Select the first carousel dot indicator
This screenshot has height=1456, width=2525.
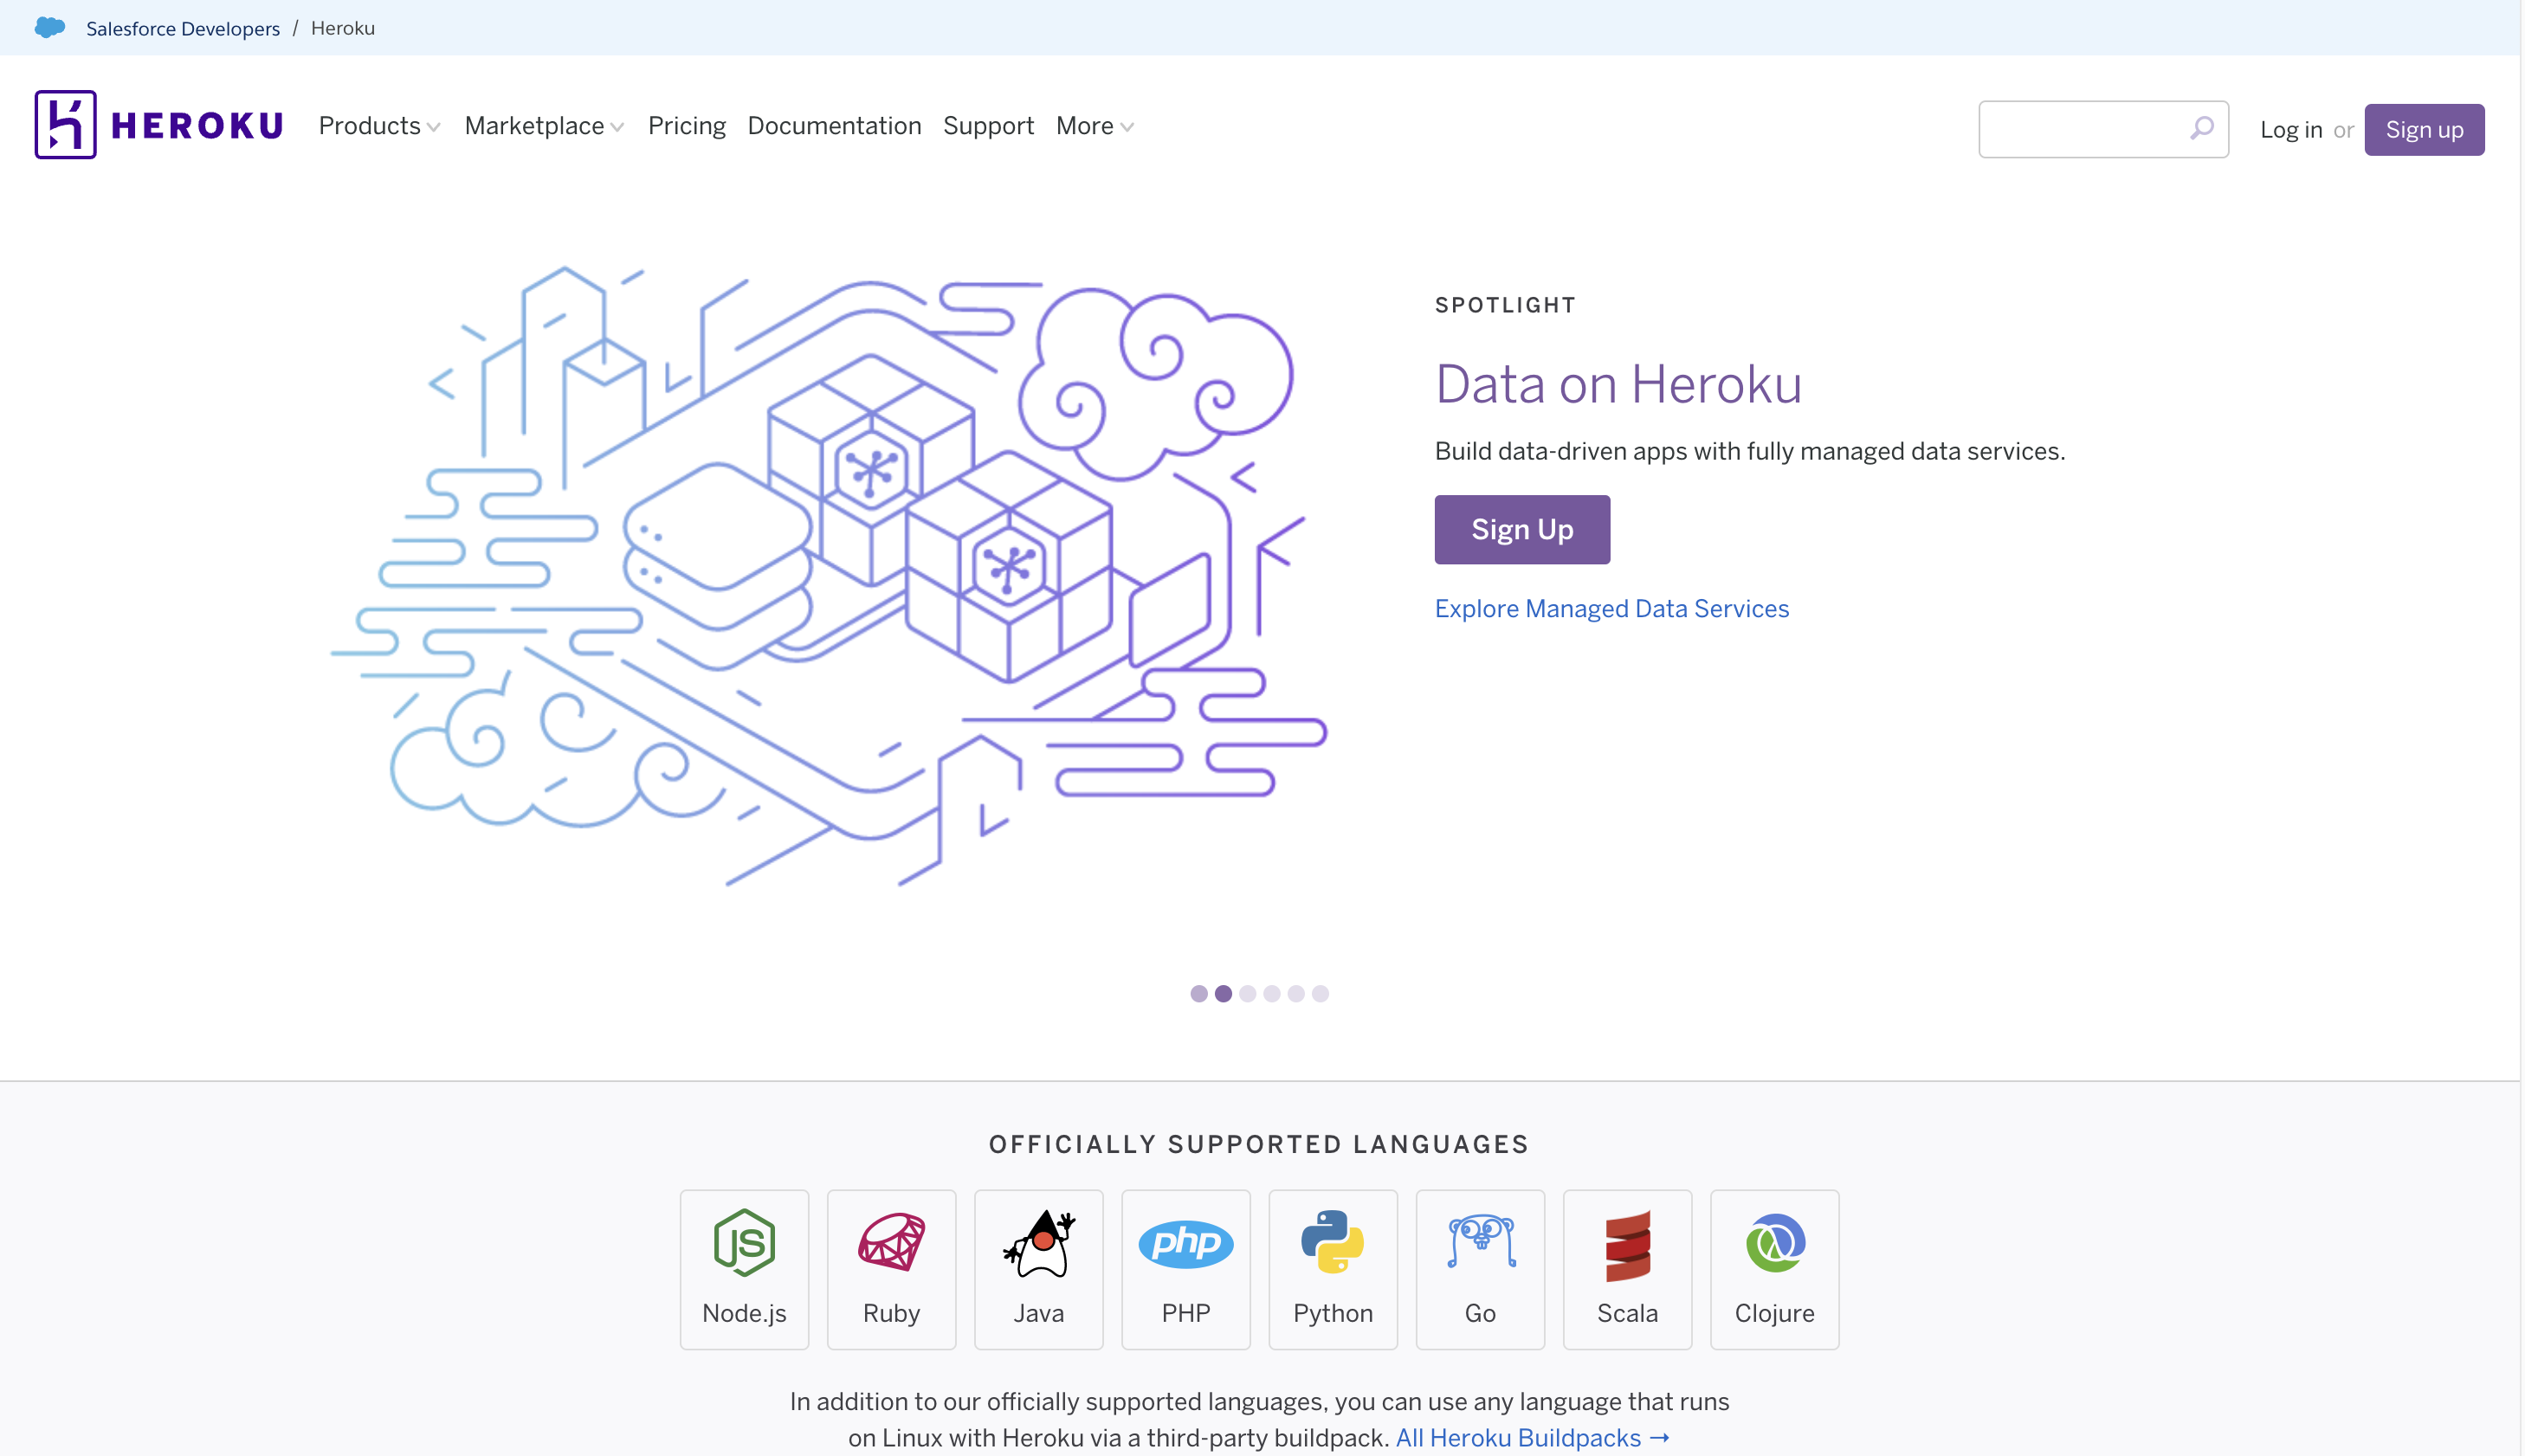tap(1198, 993)
